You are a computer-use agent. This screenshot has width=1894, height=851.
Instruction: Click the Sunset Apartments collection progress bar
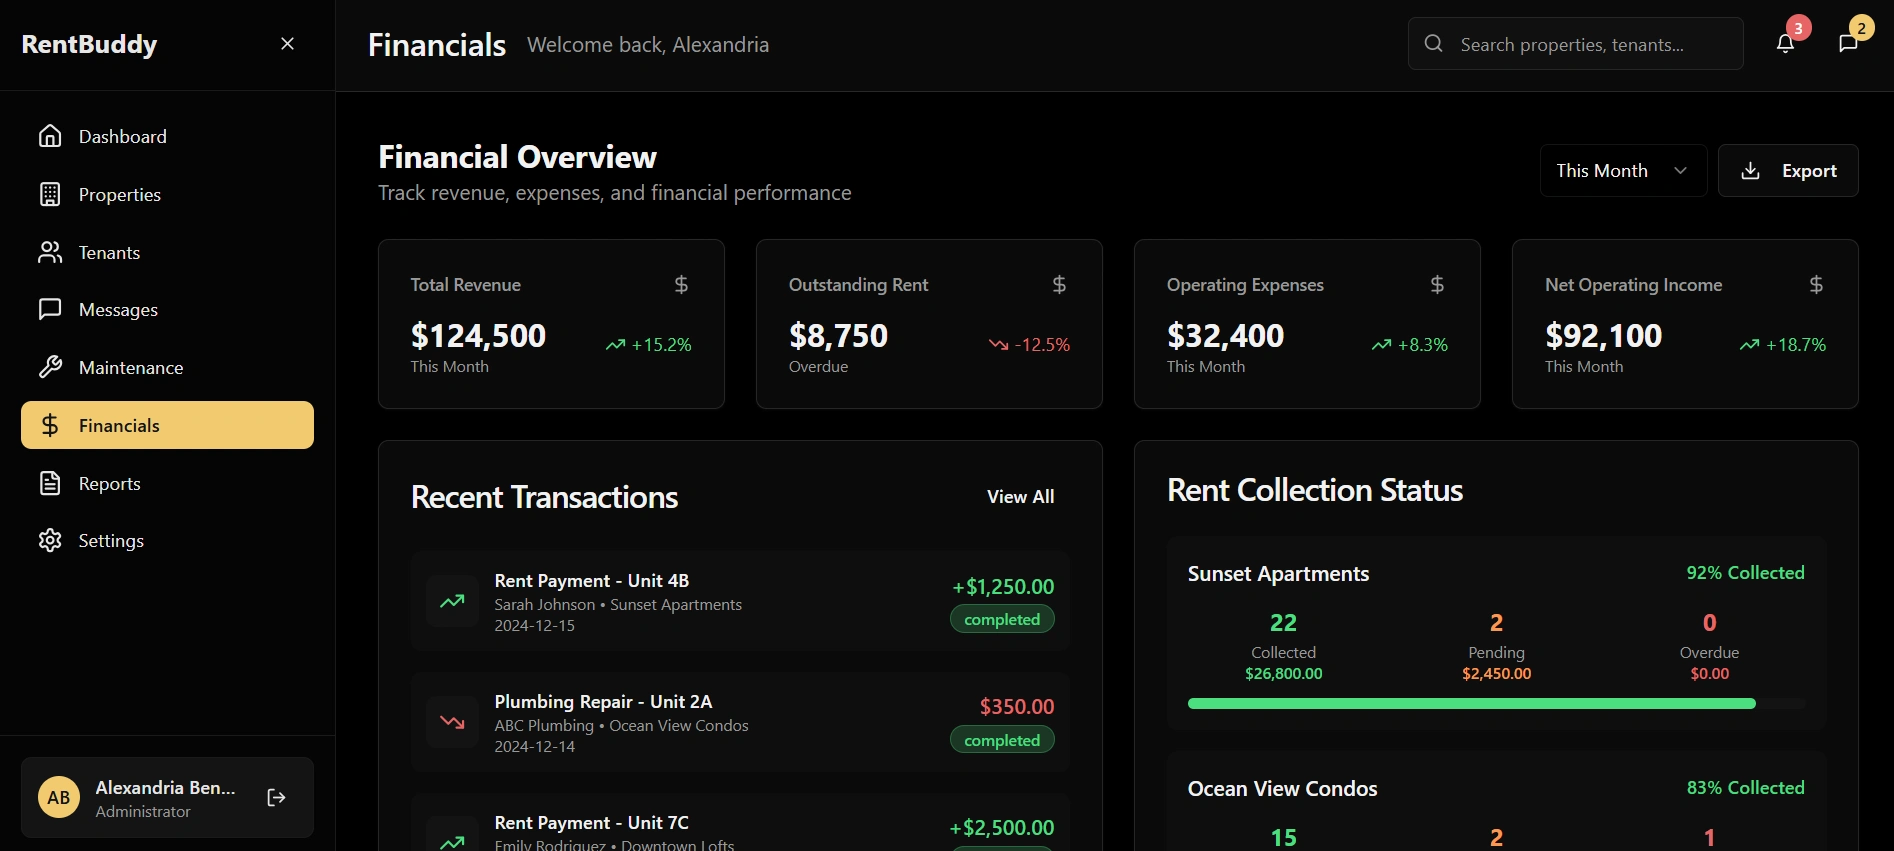1495,704
